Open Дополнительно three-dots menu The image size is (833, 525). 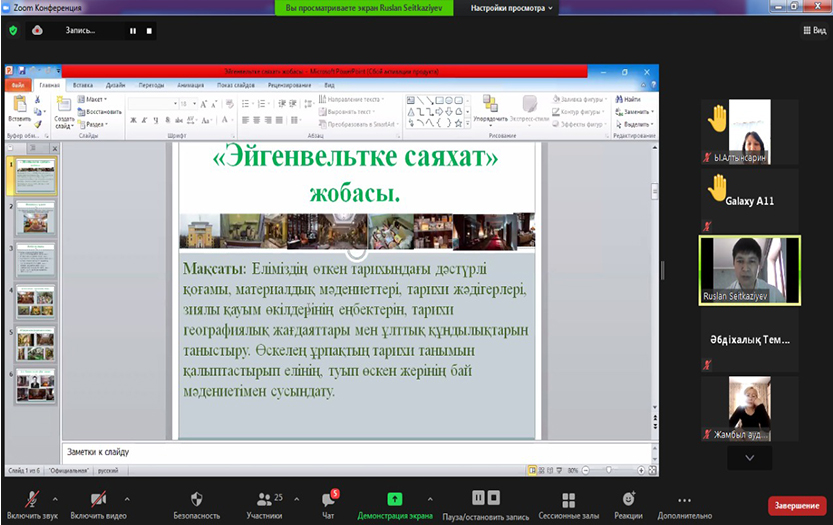point(685,499)
